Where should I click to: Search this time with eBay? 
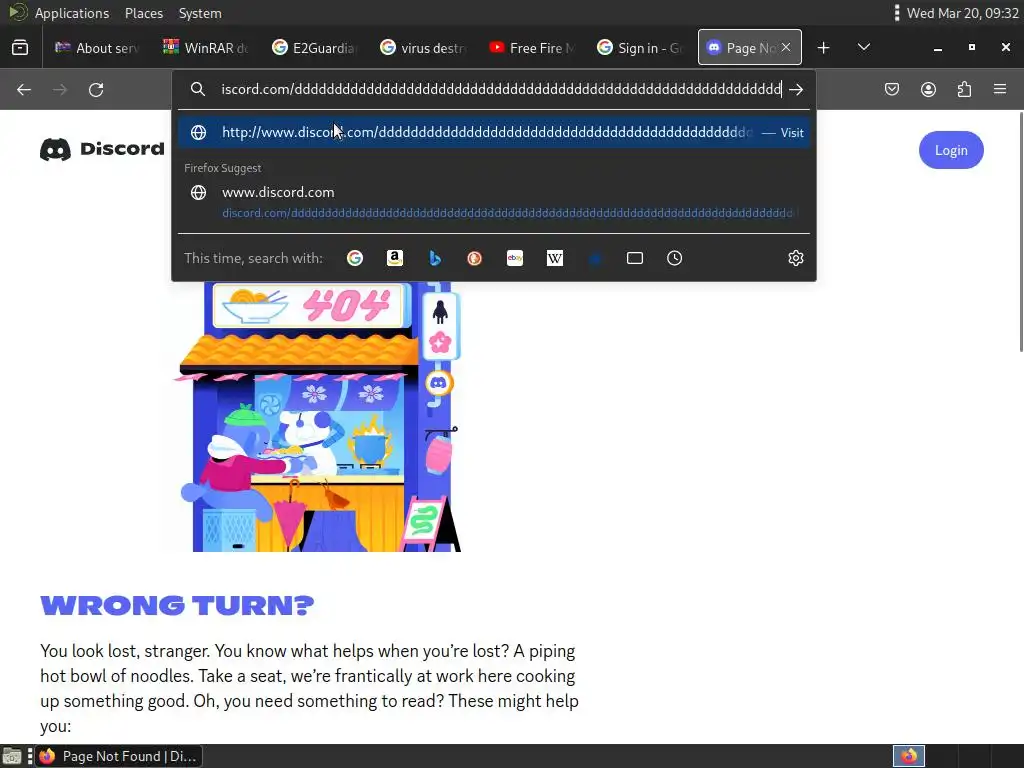[515, 258]
